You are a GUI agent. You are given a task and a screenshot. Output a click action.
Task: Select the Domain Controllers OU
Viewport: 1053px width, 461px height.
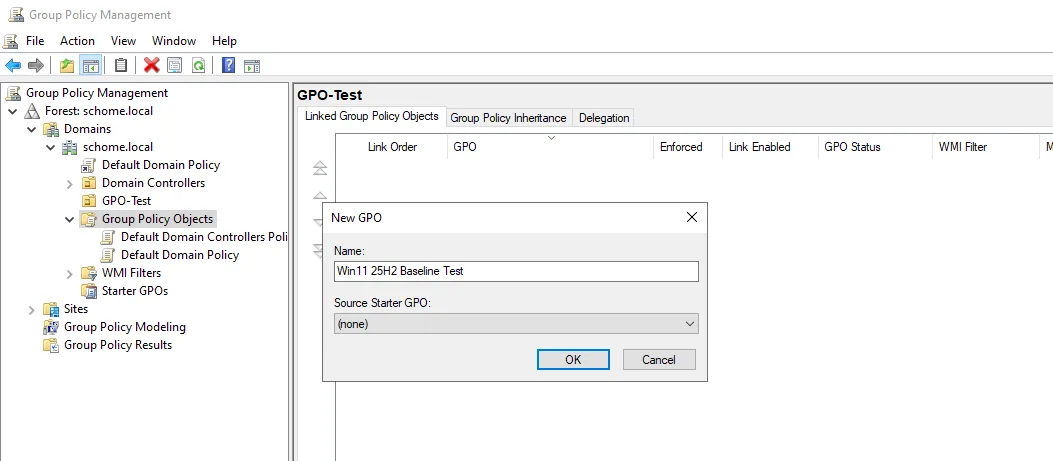[153, 183]
